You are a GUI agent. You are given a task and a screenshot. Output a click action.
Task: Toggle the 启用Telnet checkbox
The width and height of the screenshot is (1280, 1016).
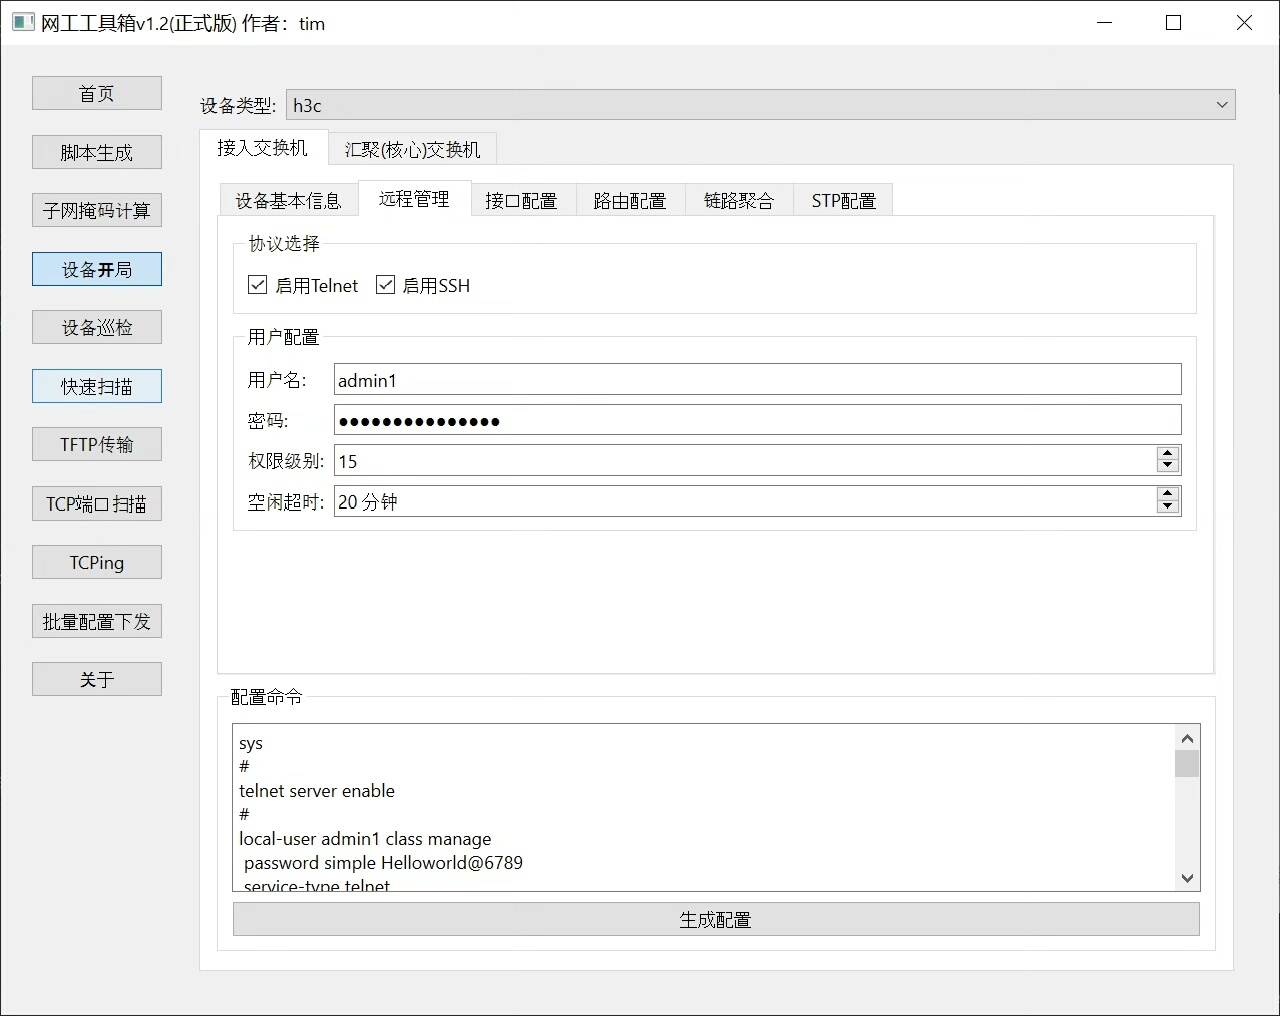point(258,285)
